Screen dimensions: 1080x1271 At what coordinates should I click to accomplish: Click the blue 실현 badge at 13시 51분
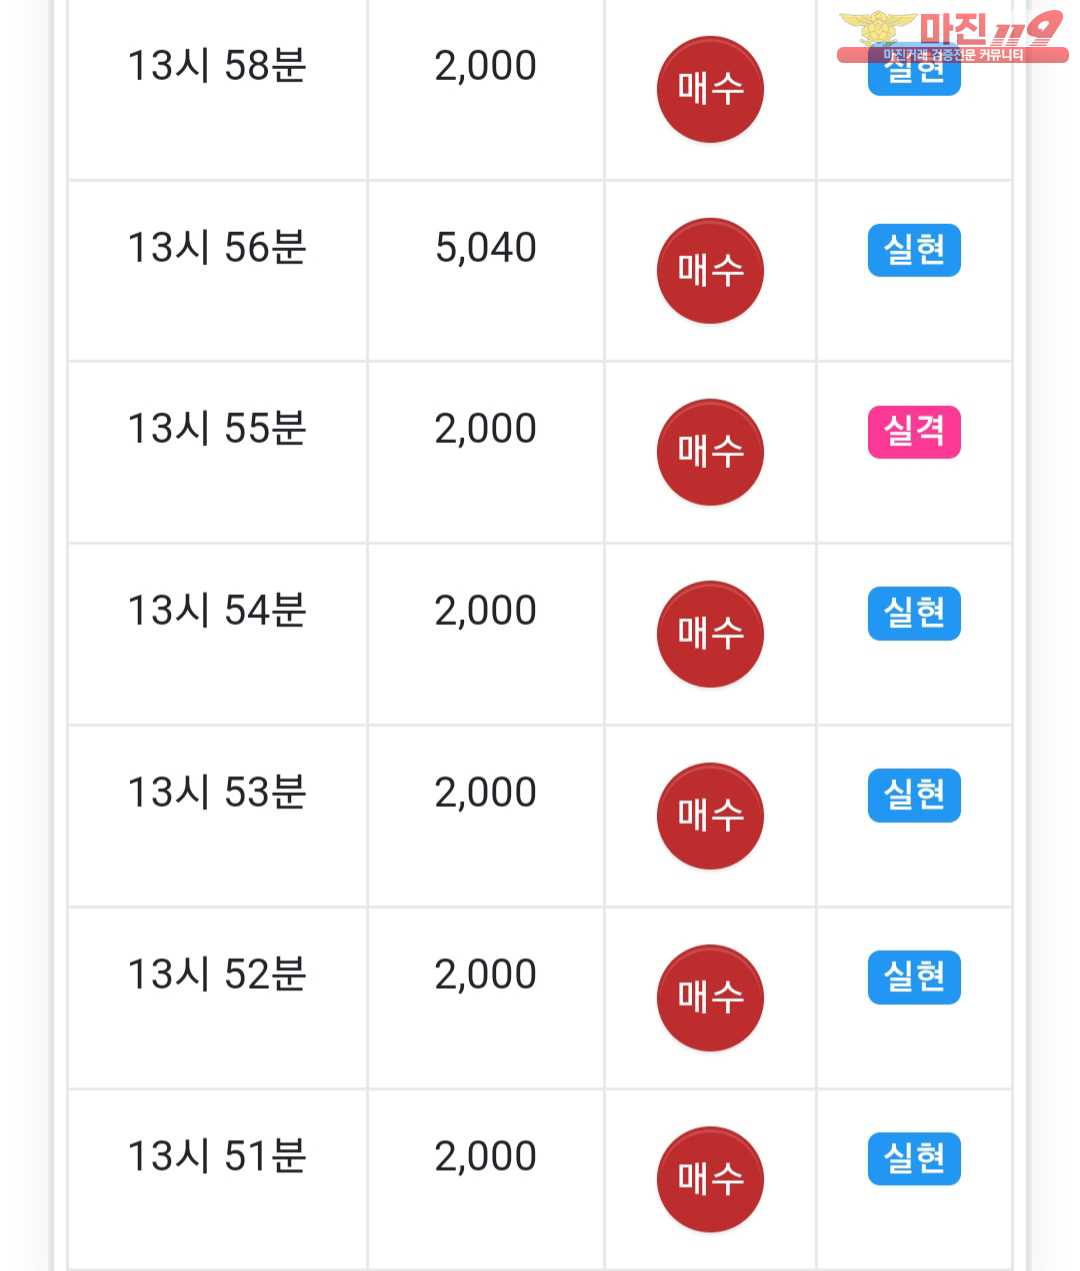click(x=914, y=1158)
